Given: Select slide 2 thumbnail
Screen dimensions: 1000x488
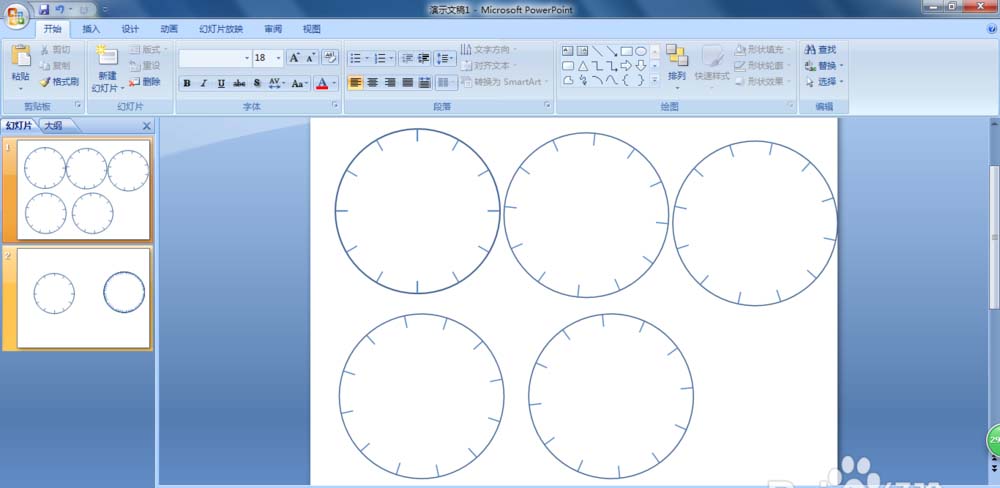Looking at the screenshot, I should point(84,298).
